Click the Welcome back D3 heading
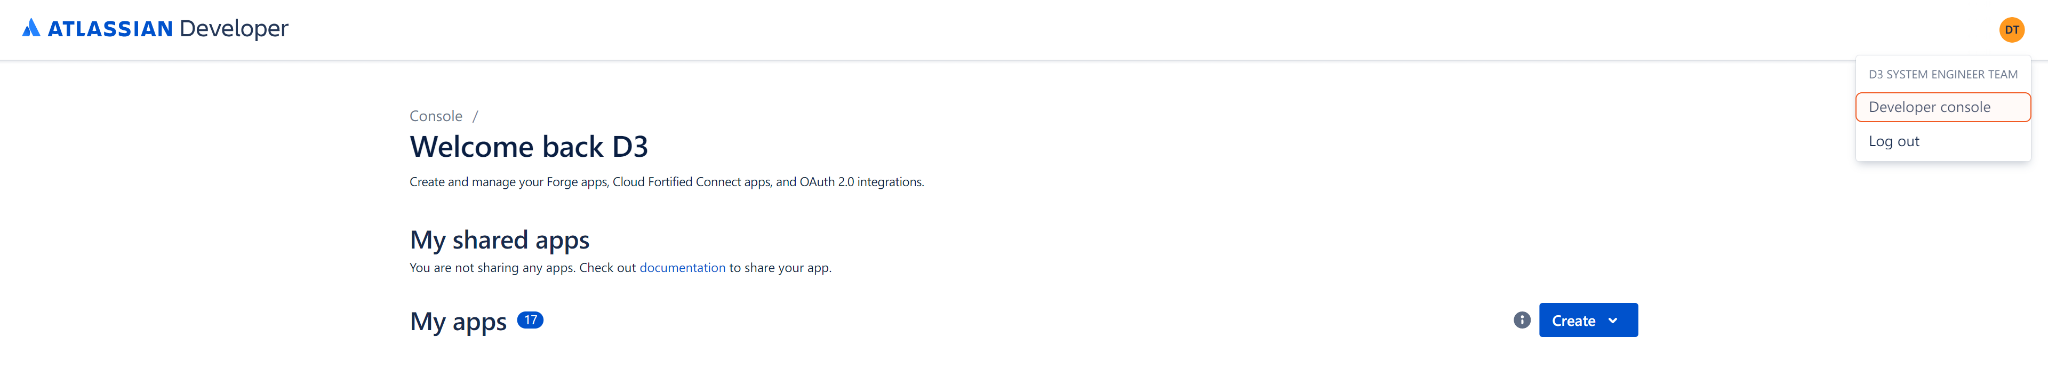The image size is (2048, 371). coord(529,147)
